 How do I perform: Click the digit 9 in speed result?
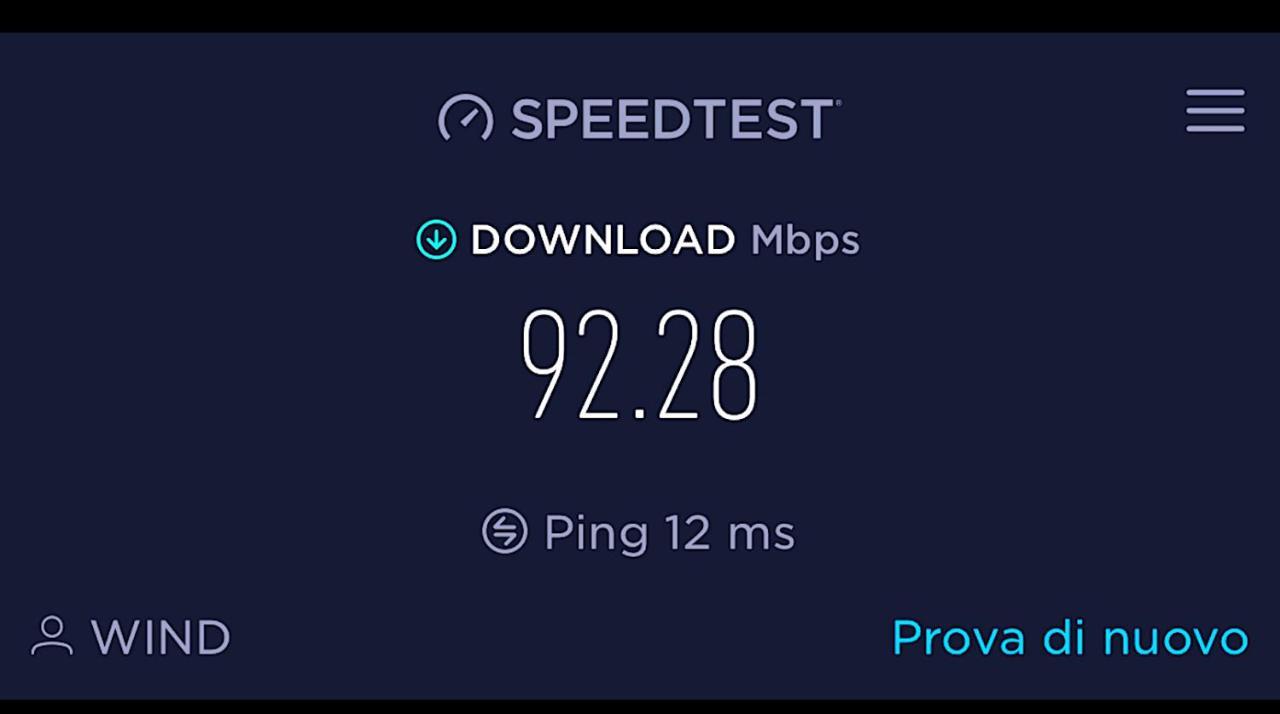click(x=547, y=365)
